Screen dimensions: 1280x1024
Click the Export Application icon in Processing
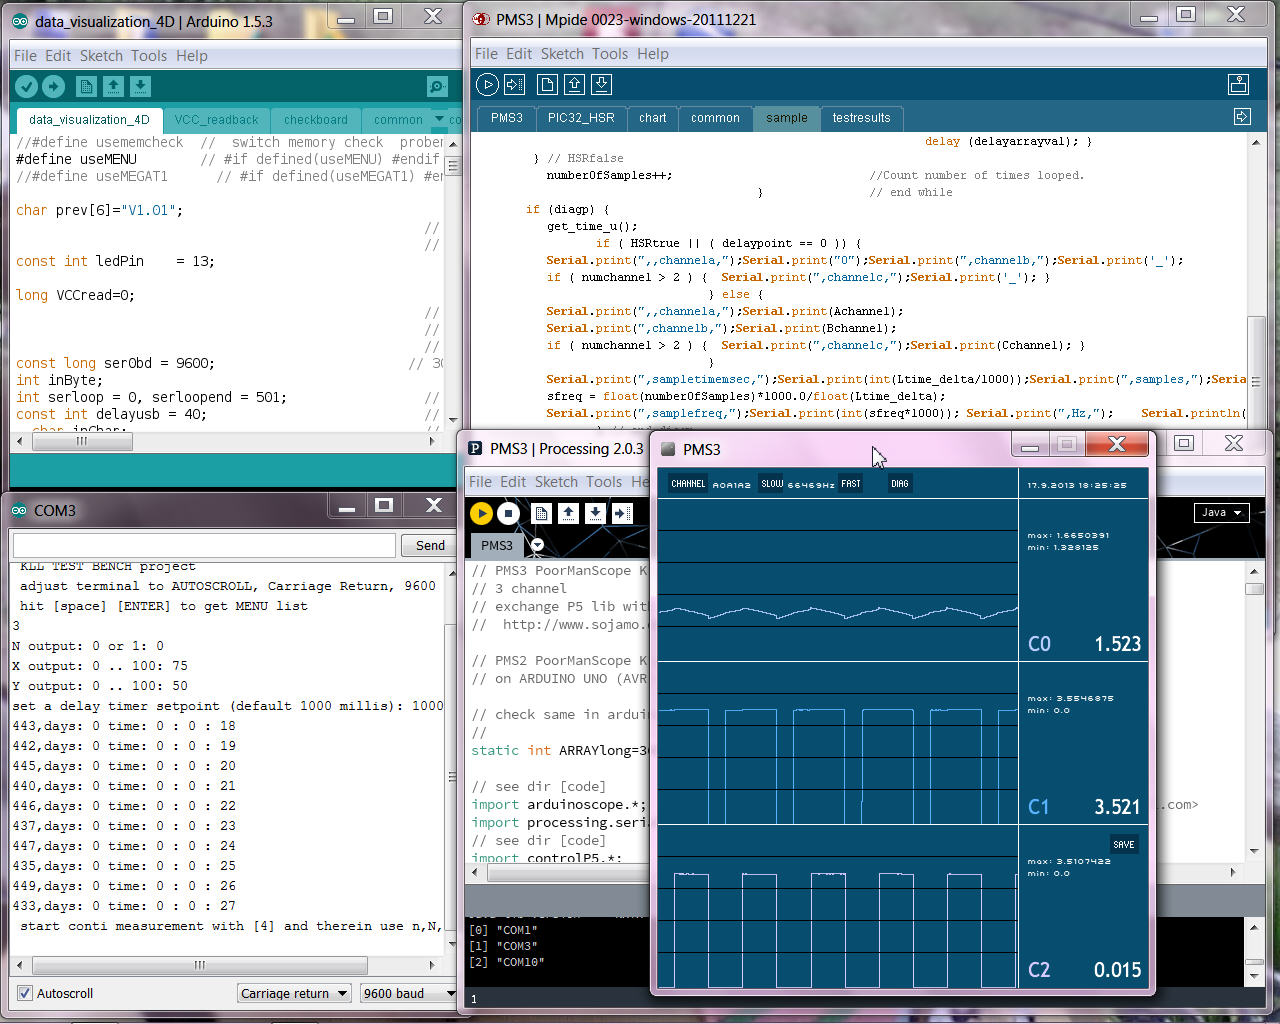tap(622, 513)
